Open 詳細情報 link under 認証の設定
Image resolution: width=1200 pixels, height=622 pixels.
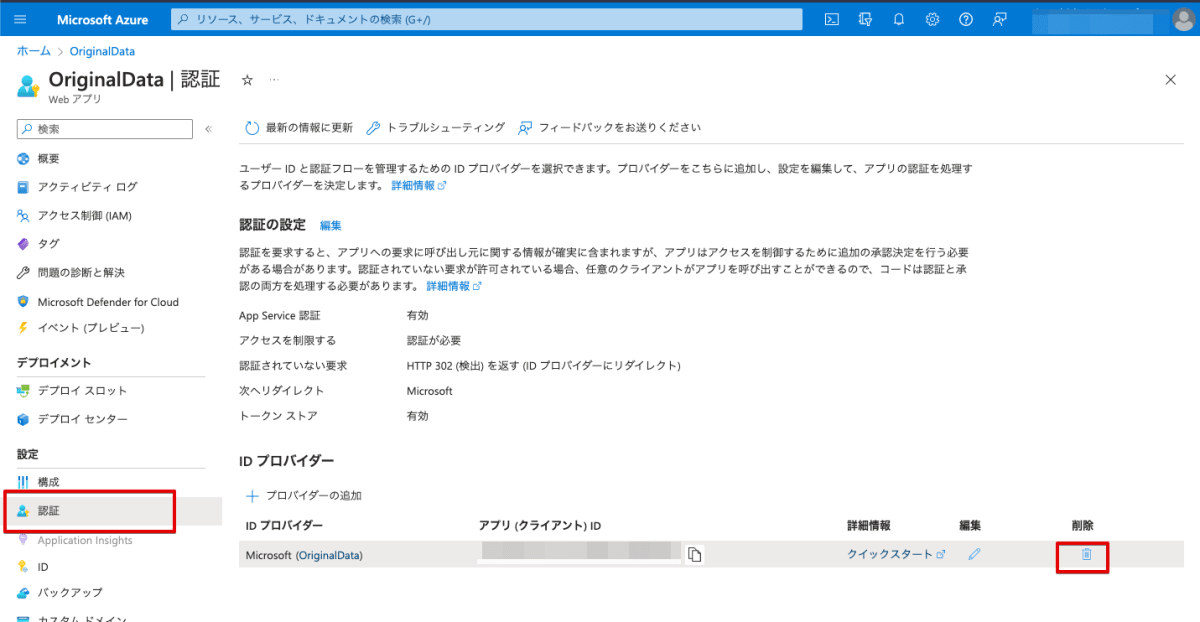454,286
